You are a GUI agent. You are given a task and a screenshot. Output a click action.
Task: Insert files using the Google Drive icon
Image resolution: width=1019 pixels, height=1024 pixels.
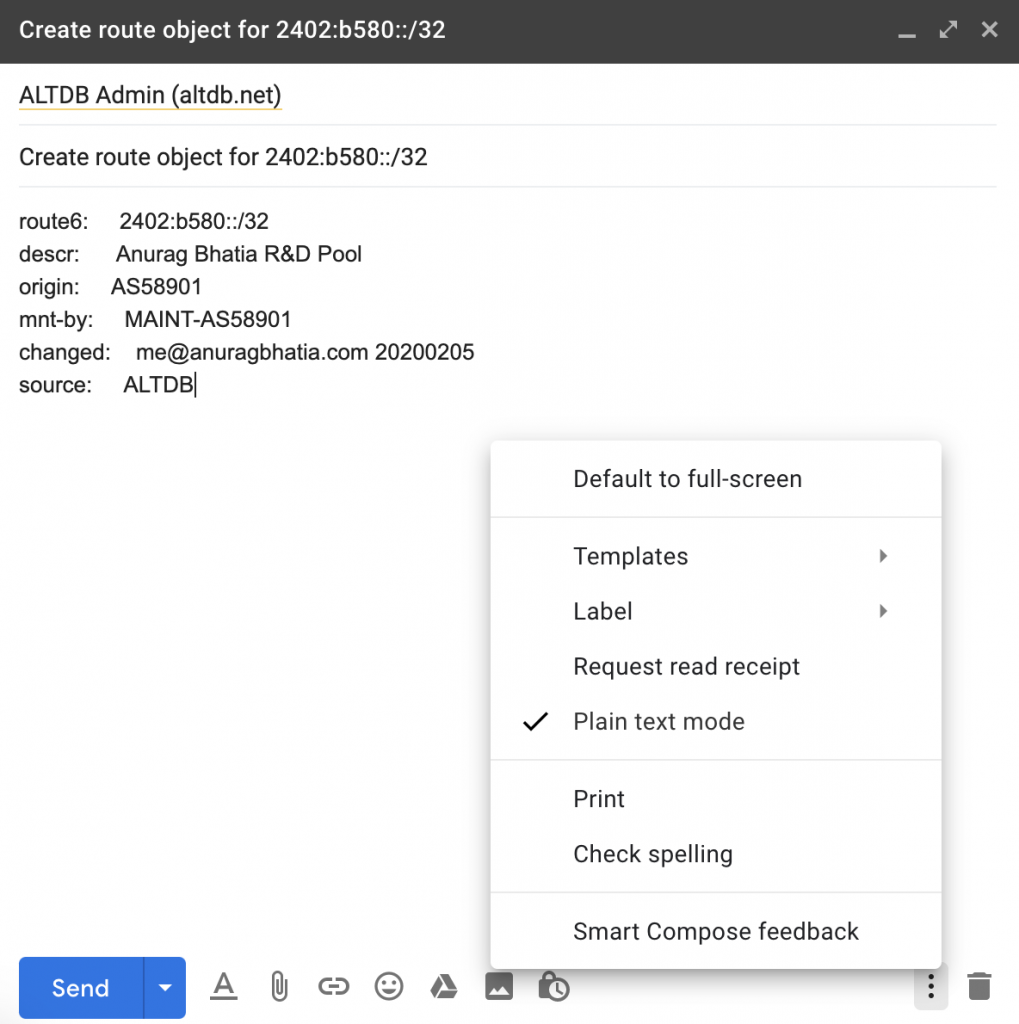444,986
